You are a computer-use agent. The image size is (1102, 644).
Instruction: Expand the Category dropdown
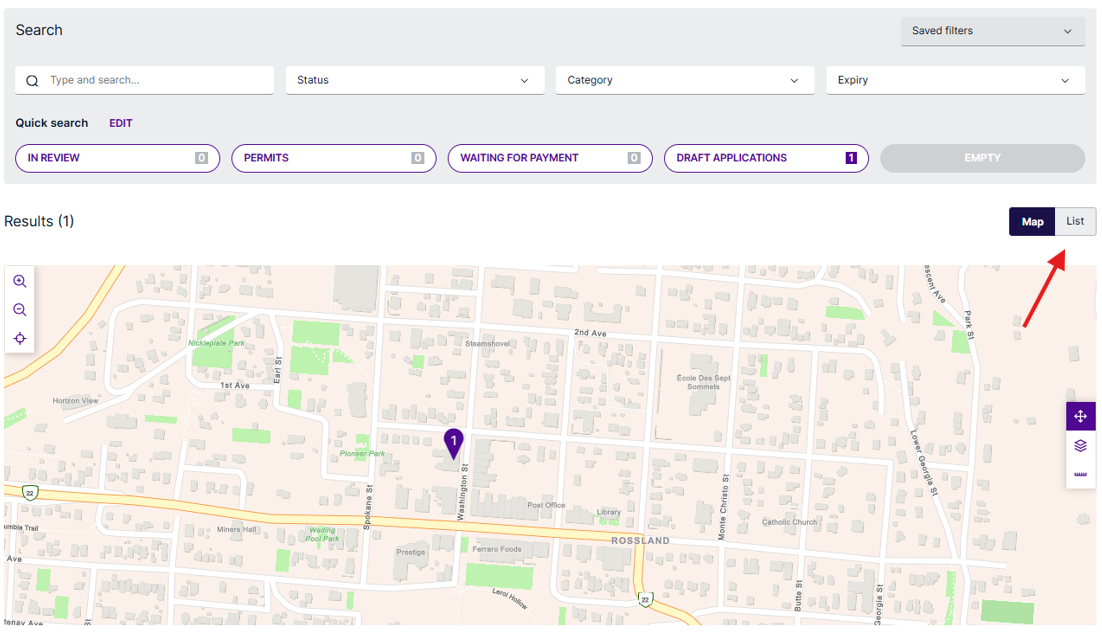coord(684,80)
